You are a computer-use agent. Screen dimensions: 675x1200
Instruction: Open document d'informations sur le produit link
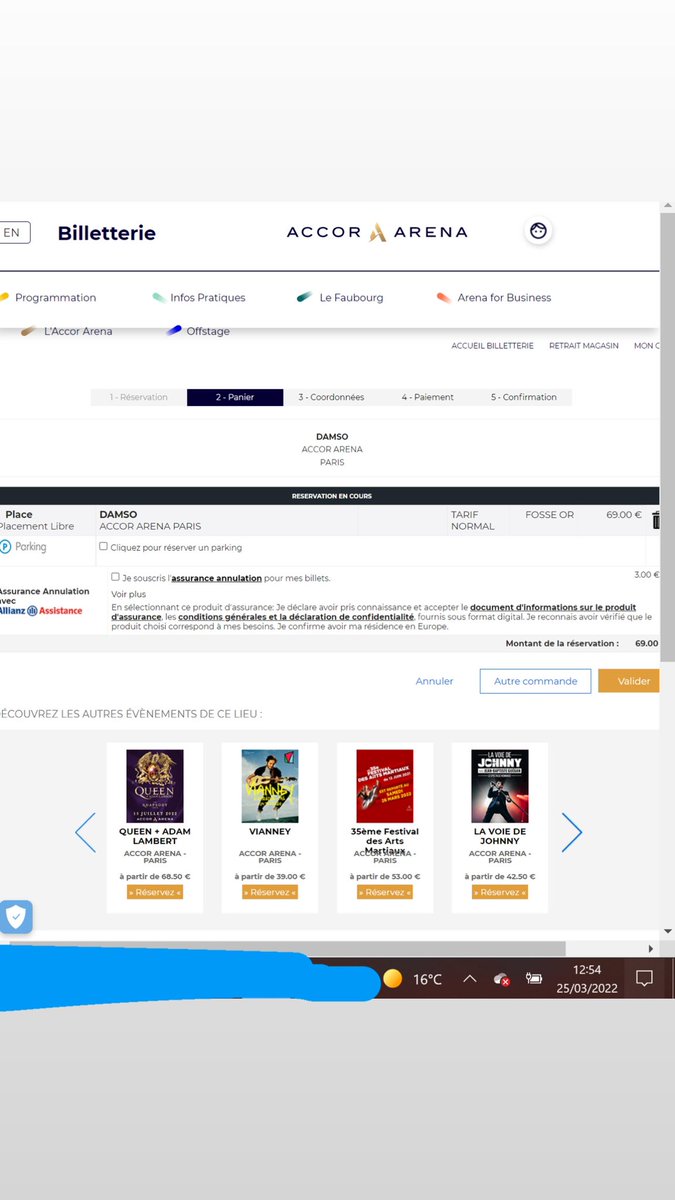point(553,607)
